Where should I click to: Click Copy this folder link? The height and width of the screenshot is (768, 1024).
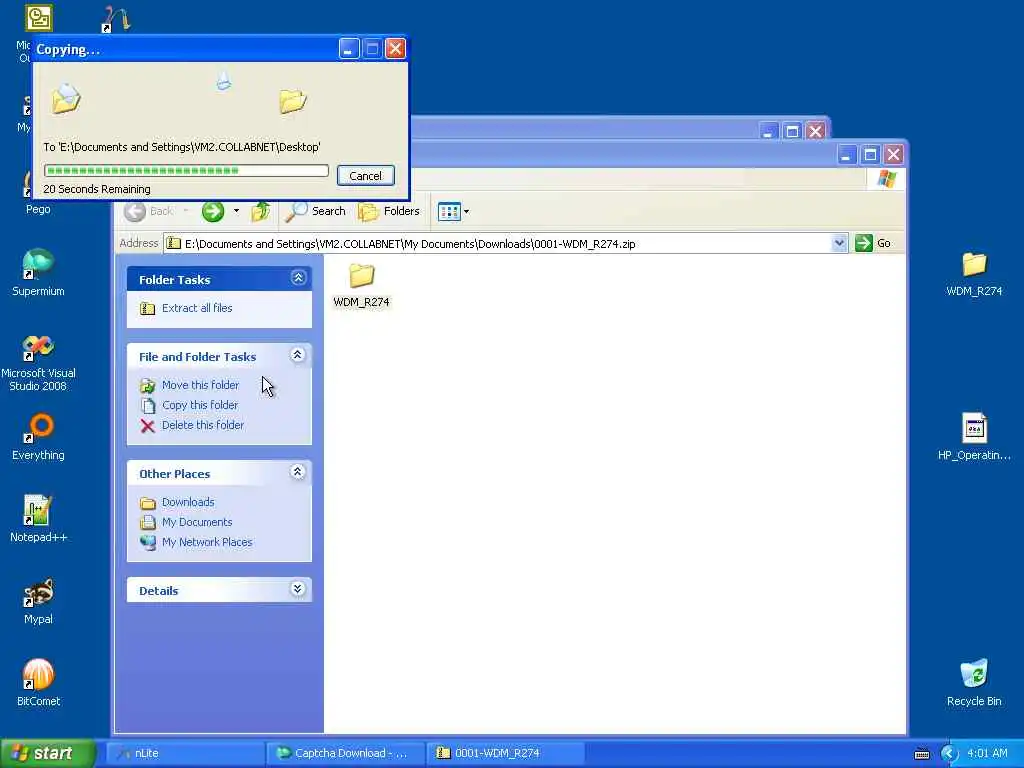coord(200,406)
